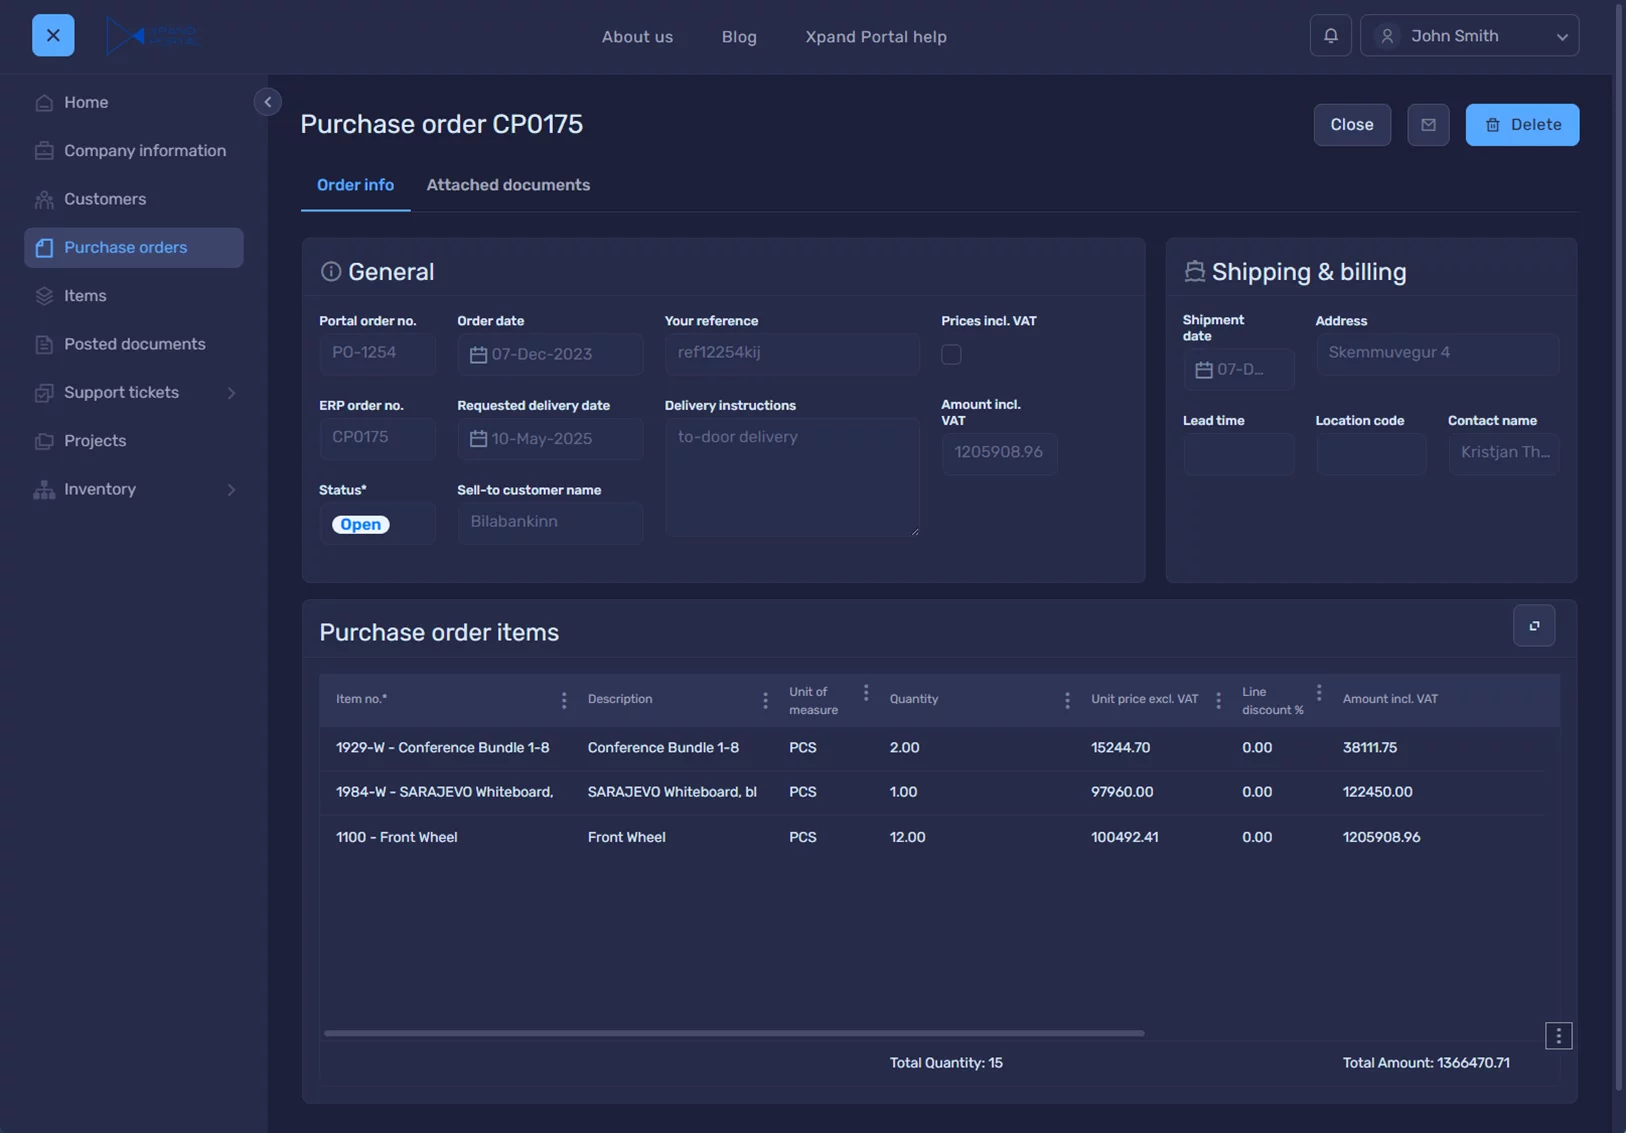This screenshot has height=1133, width=1626.
Task: Switch to the Attached documents tab
Action: pyautogui.click(x=508, y=185)
